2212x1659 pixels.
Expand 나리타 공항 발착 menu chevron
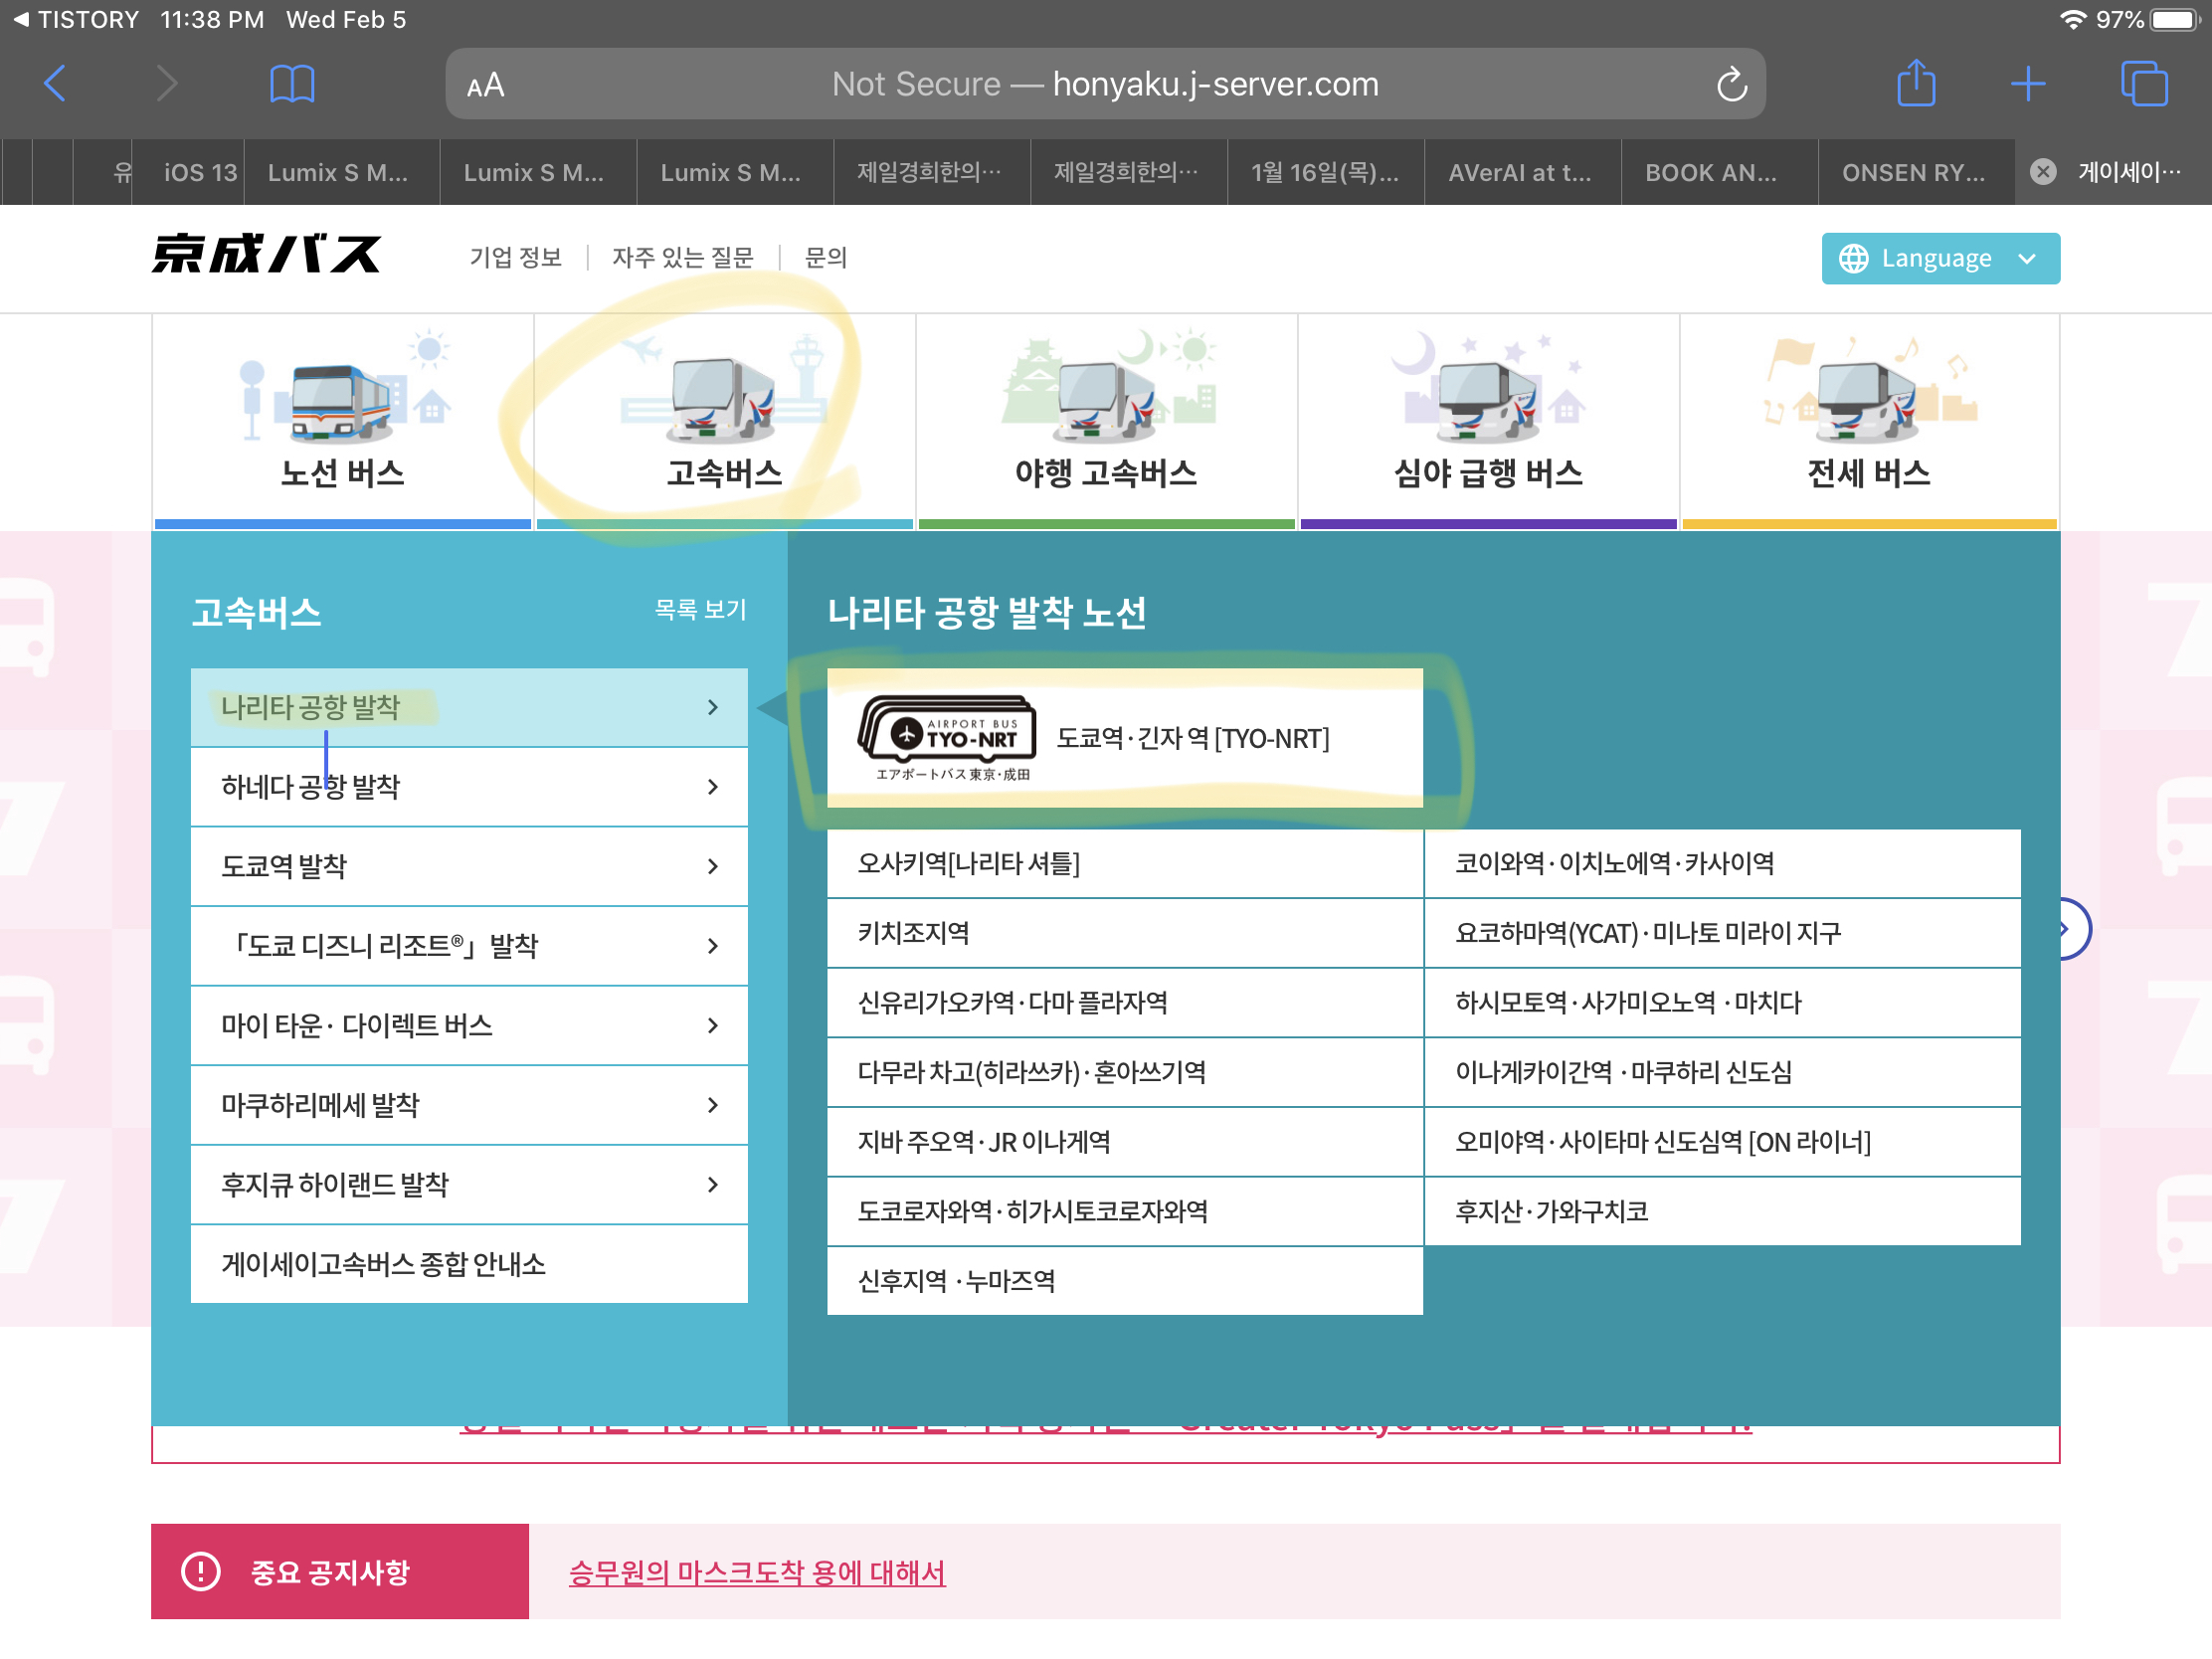click(x=712, y=708)
